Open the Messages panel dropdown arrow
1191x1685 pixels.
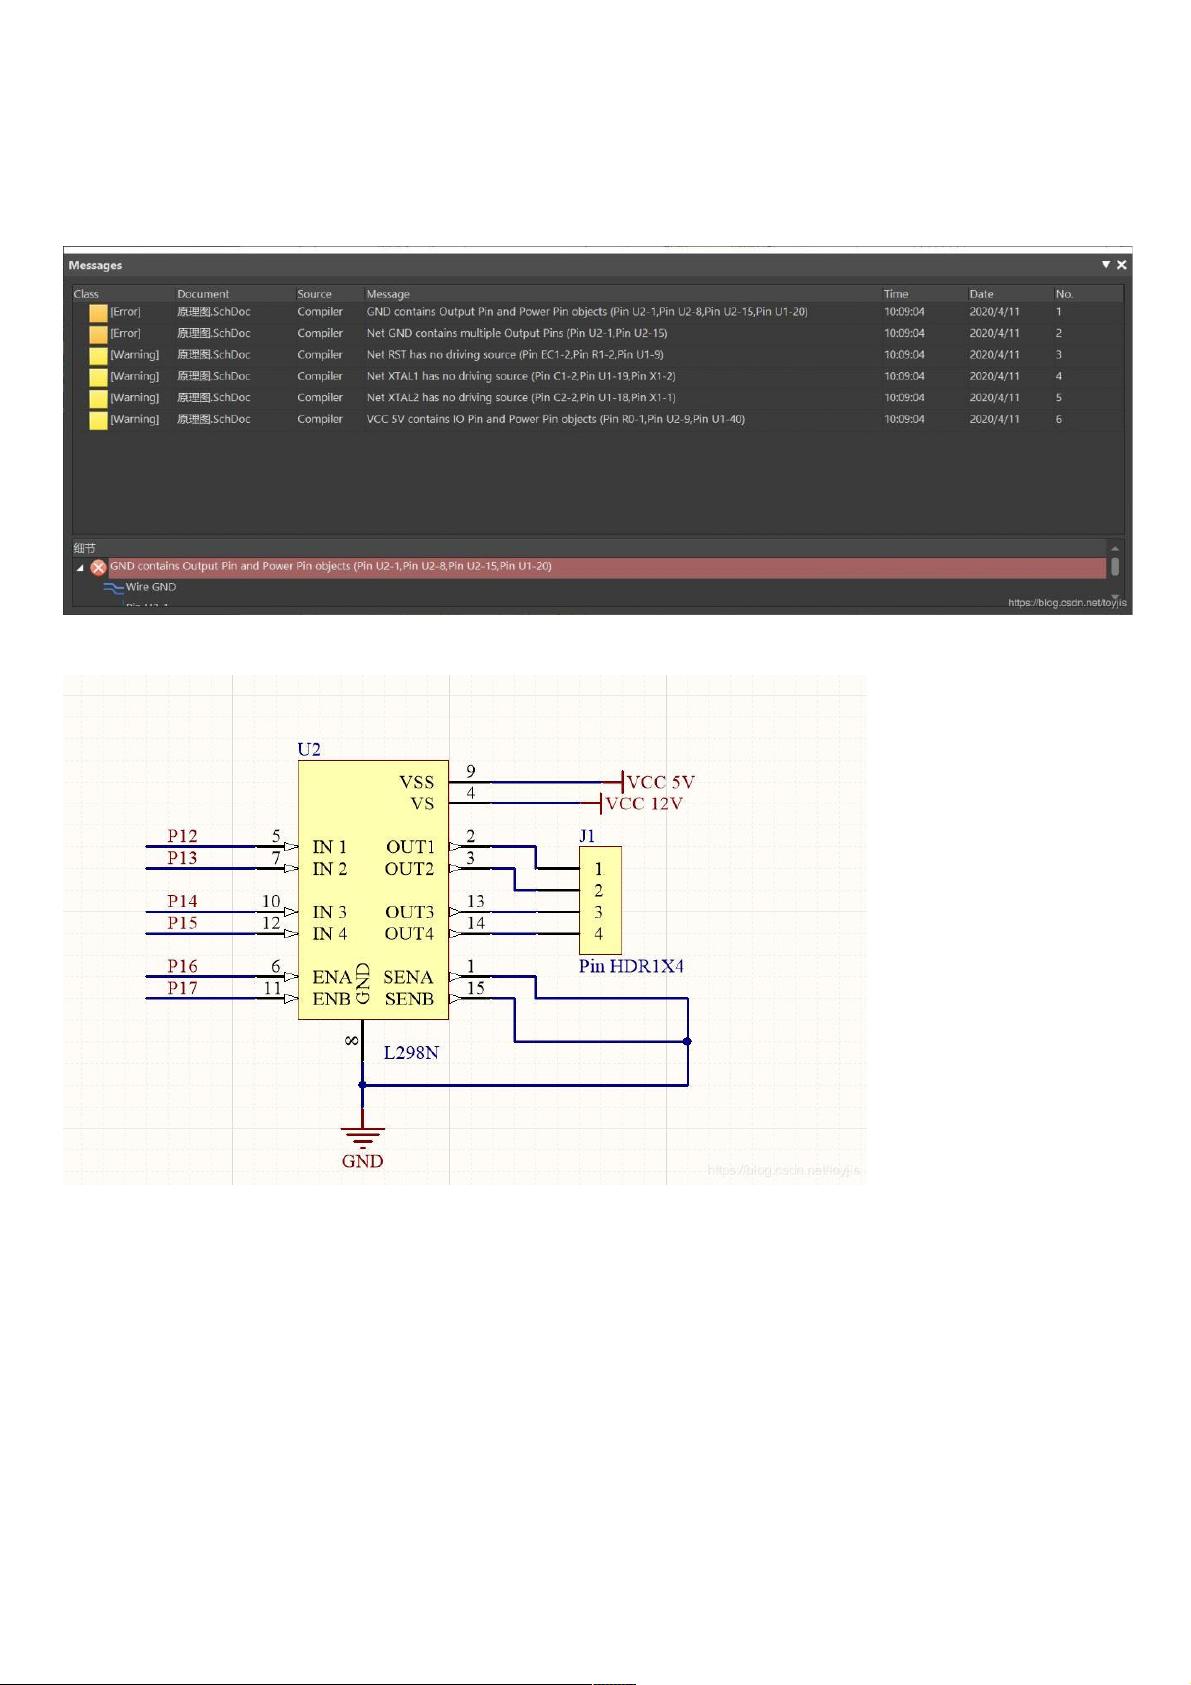pyautogui.click(x=1105, y=265)
